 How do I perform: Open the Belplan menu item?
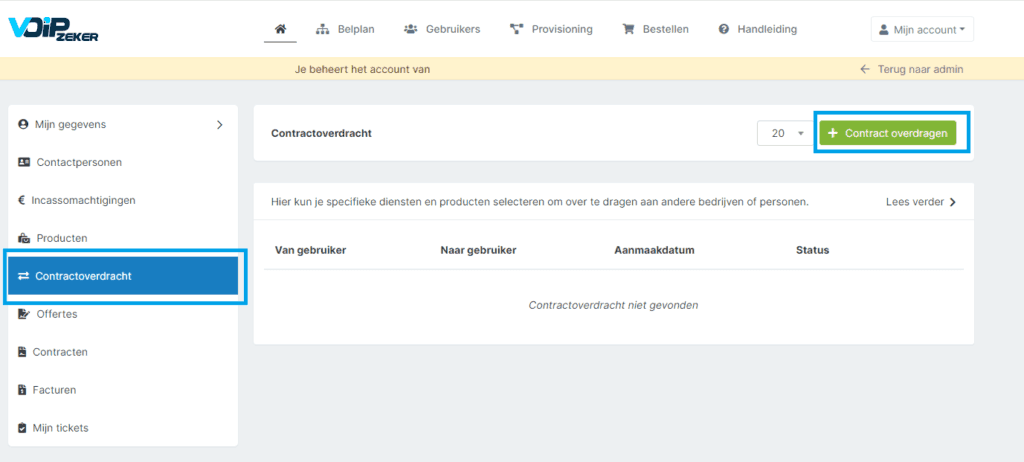[344, 29]
